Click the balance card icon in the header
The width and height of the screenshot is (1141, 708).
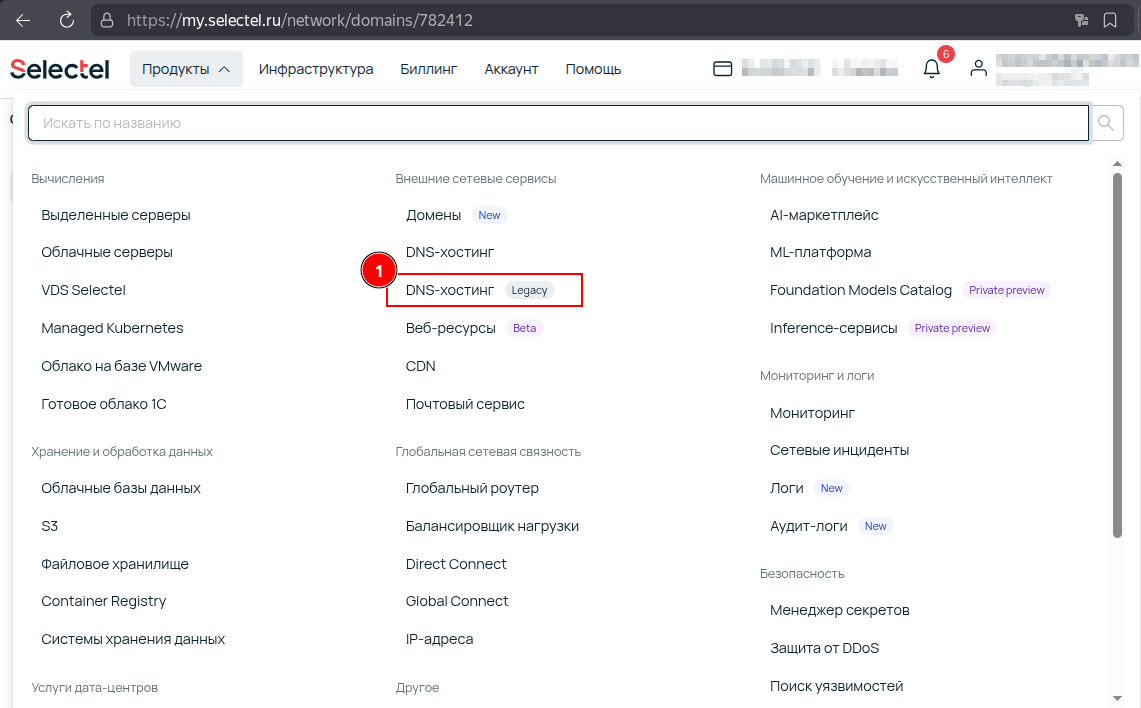pos(723,68)
